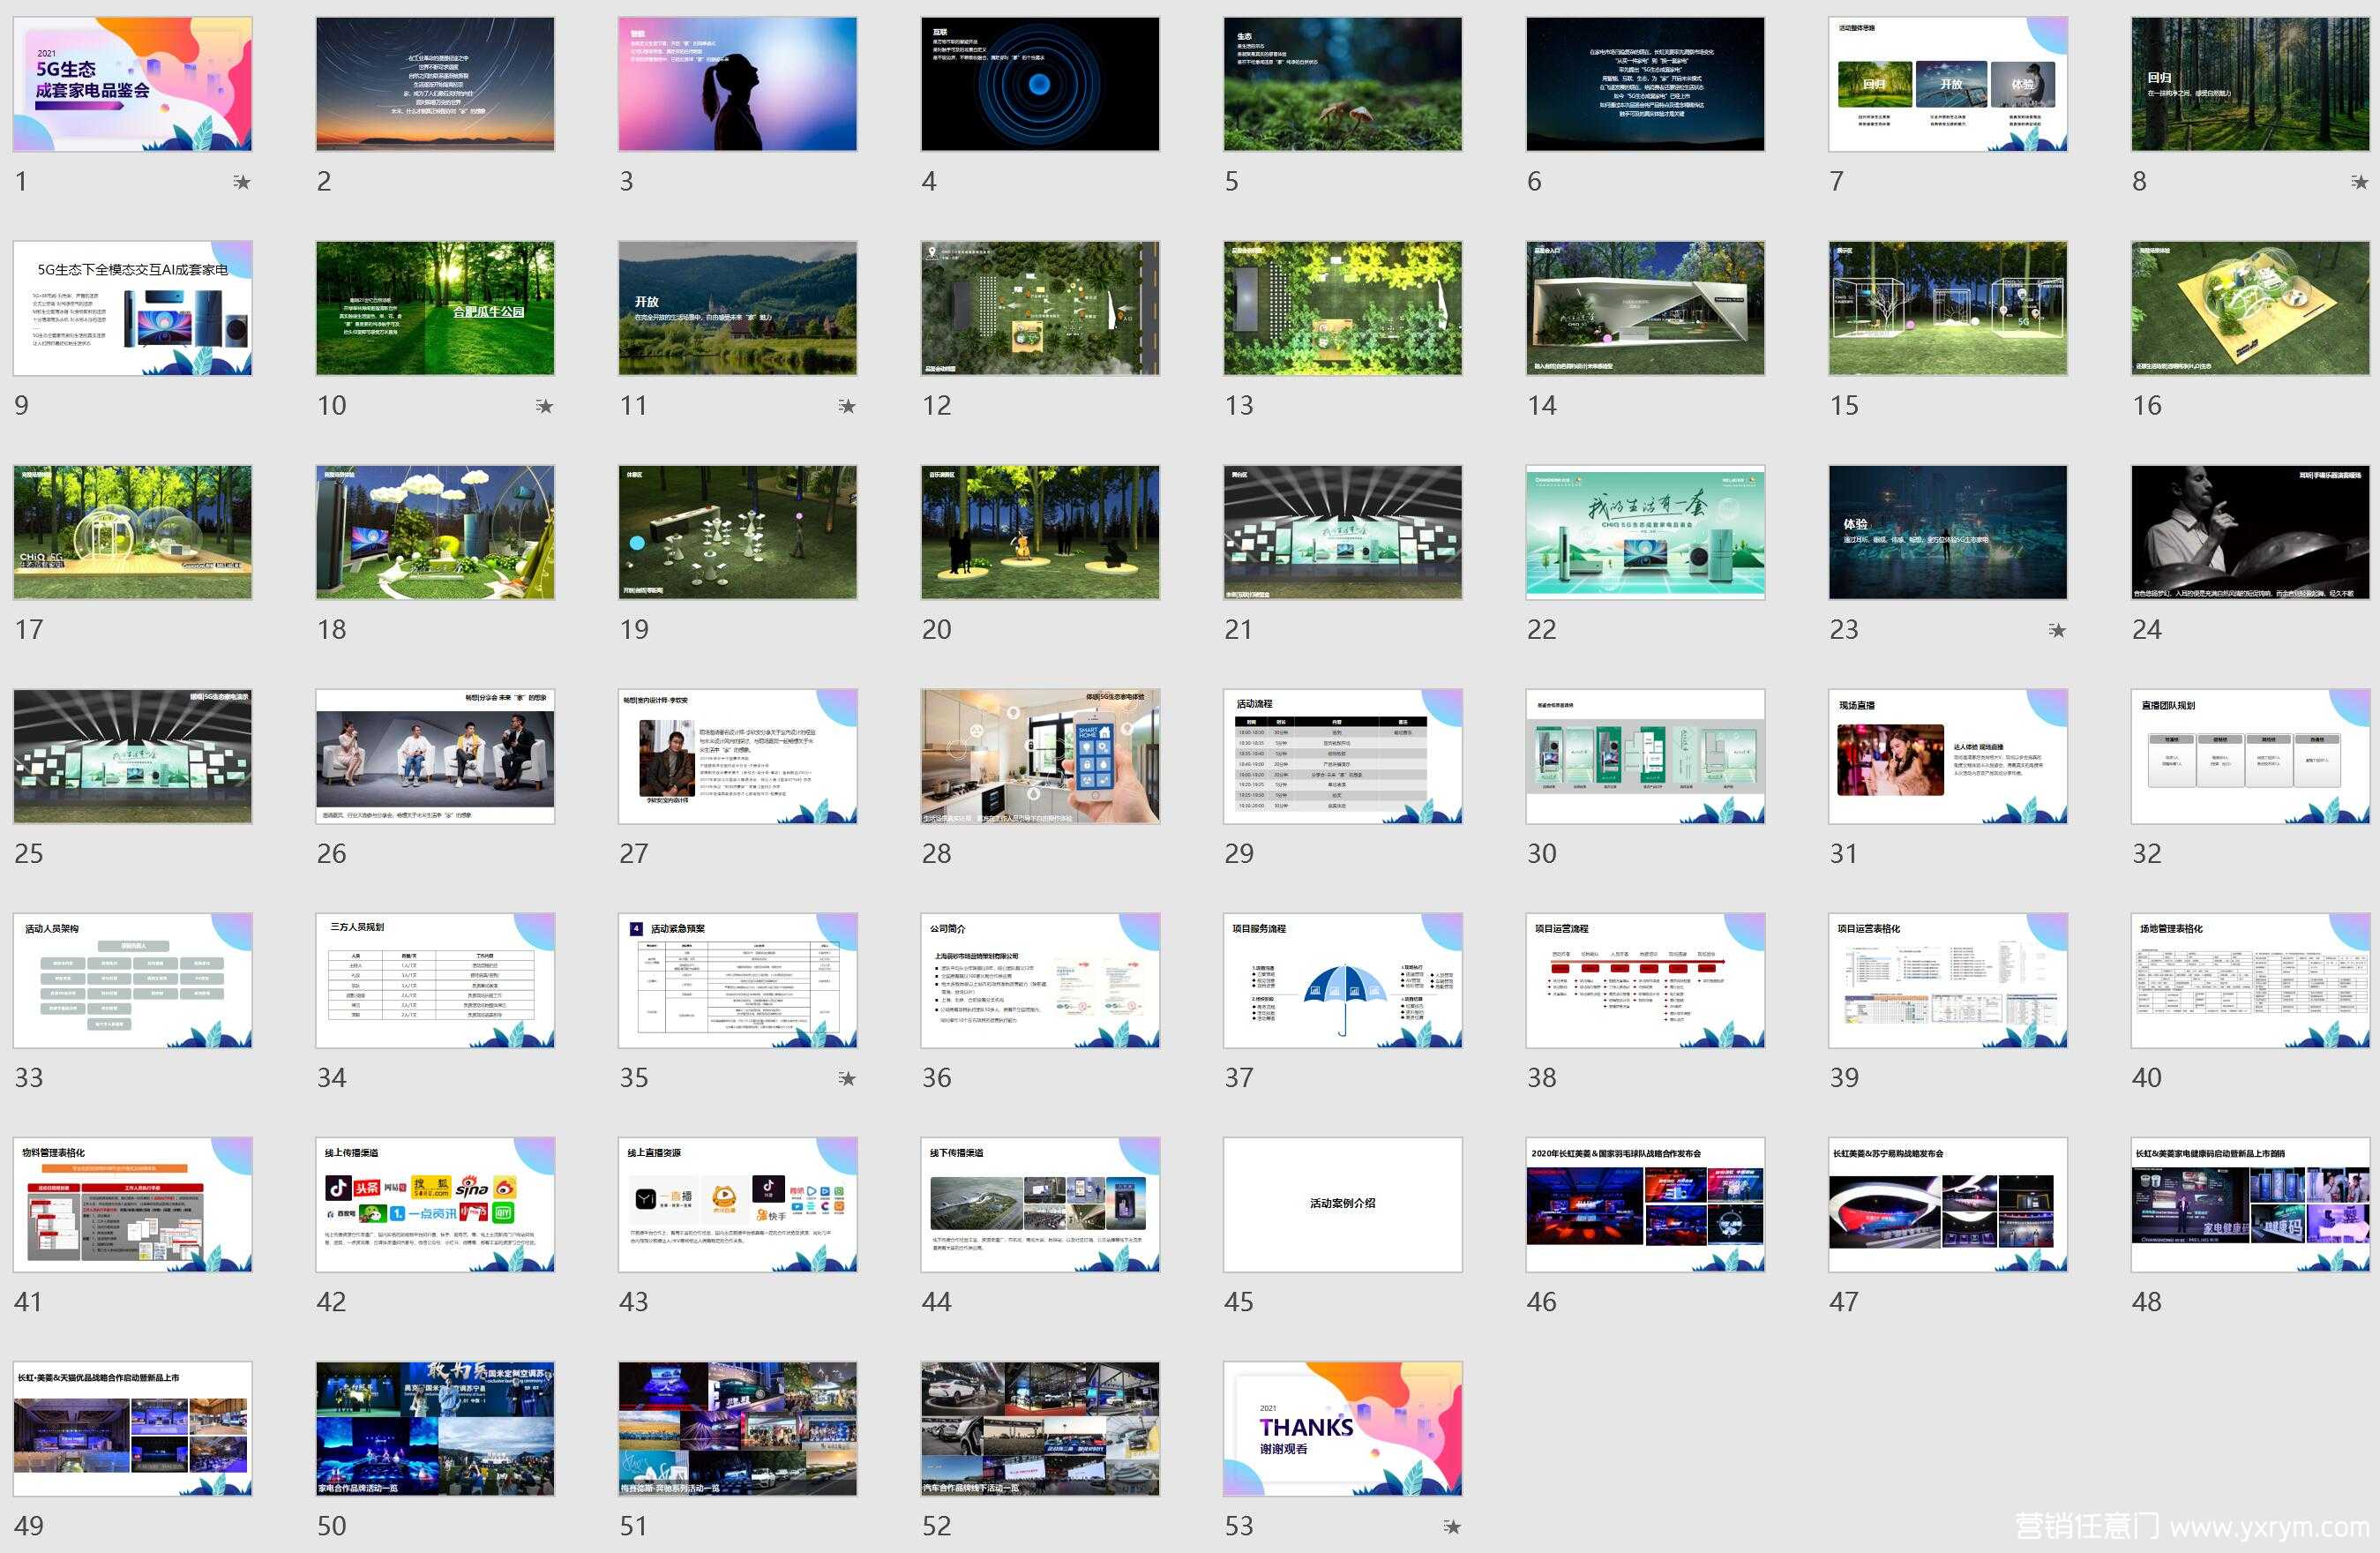Click the slide number label '30'

[1541, 853]
